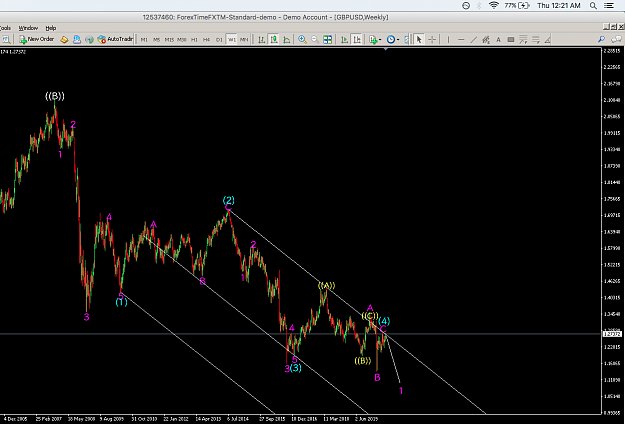
Task: Switch to H1 timeframe
Action: pyautogui.click(x=194, y=39)
